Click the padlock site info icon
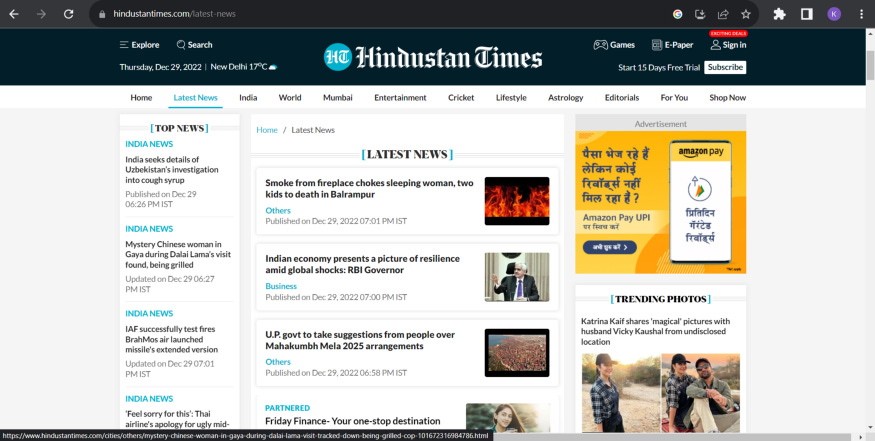 102,14
